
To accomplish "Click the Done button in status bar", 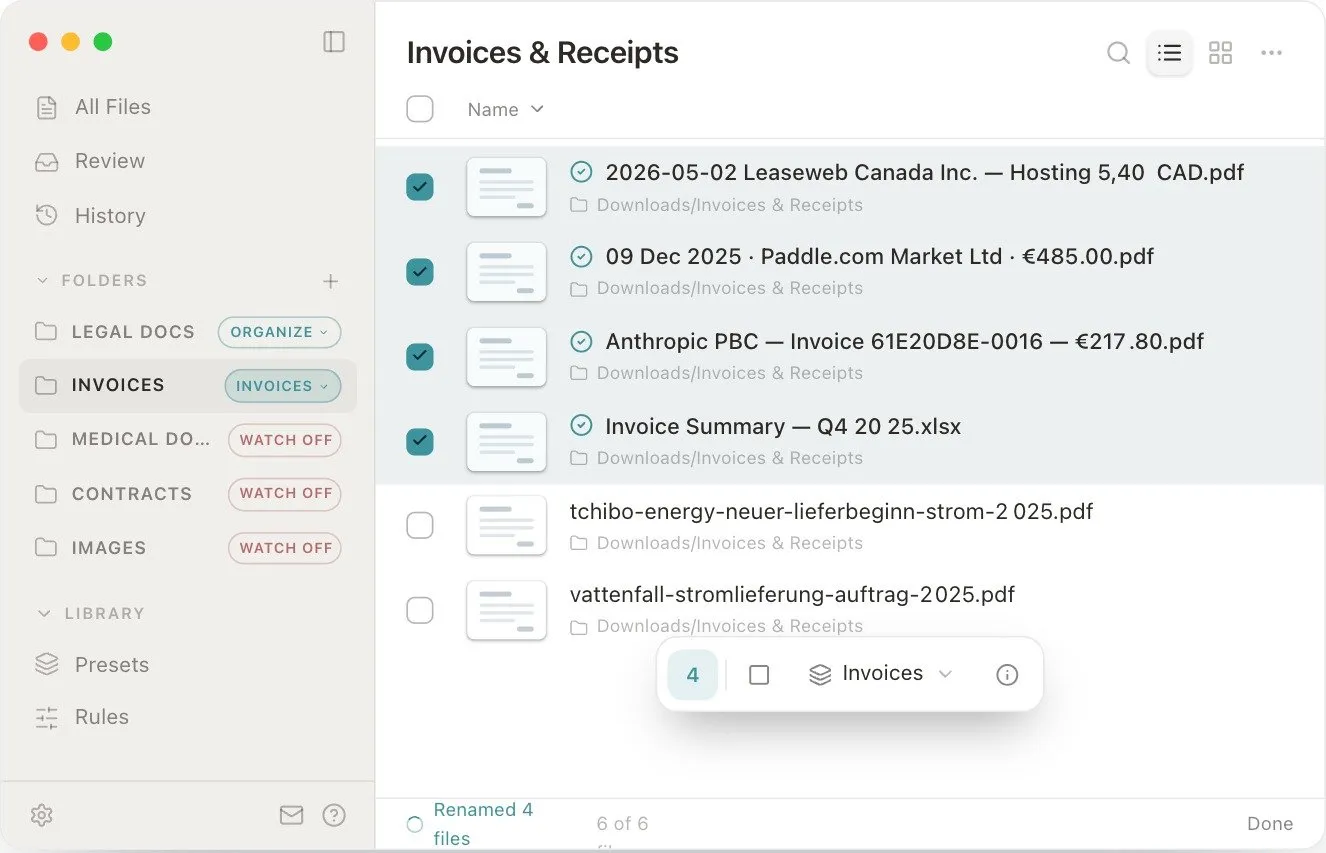I will pyautogui.click(x=1270, y=824).
